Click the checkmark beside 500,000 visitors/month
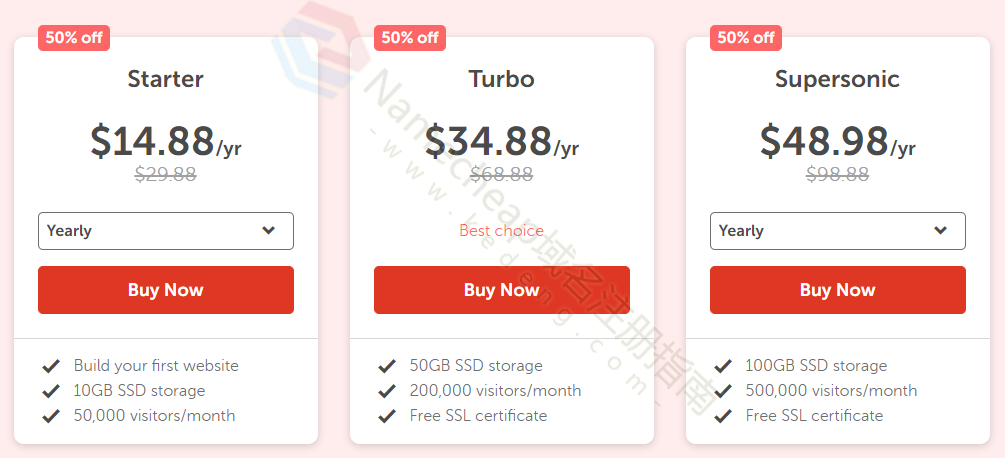Viewport: 1005px width, 458px height. (x=723, y=391)
